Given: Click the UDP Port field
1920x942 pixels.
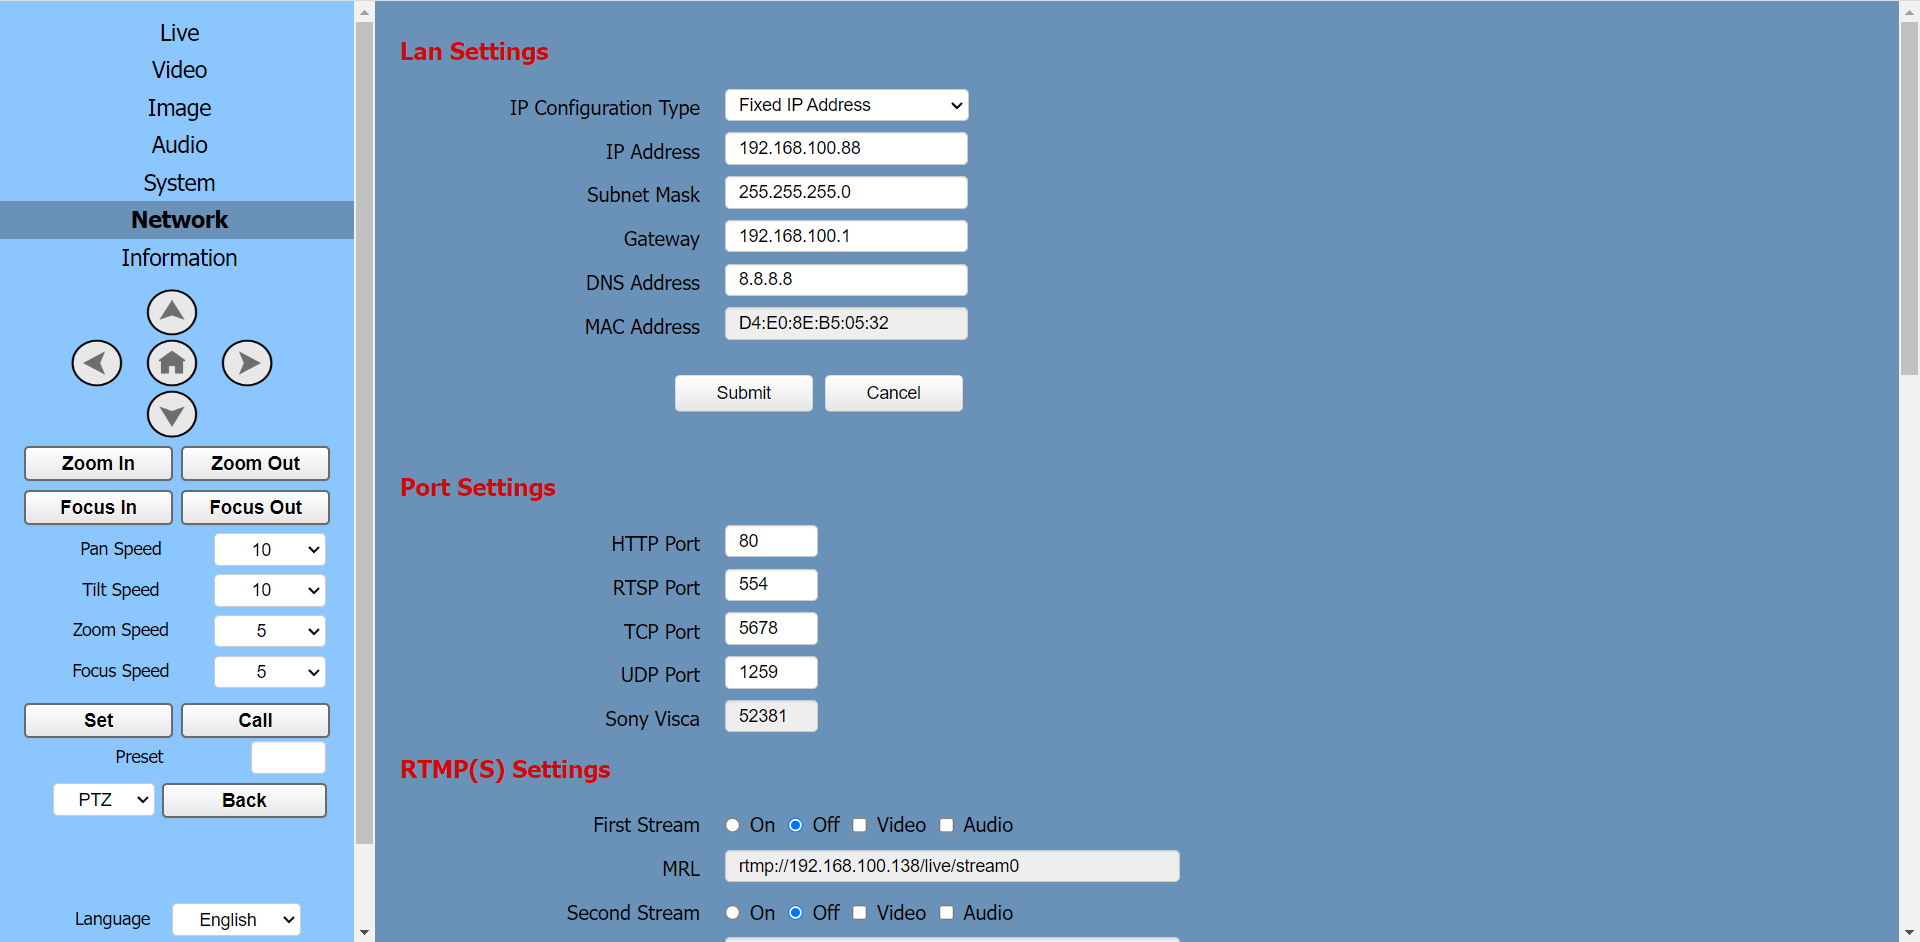Looking at the screenshot, I should click(x=771, y=672).
